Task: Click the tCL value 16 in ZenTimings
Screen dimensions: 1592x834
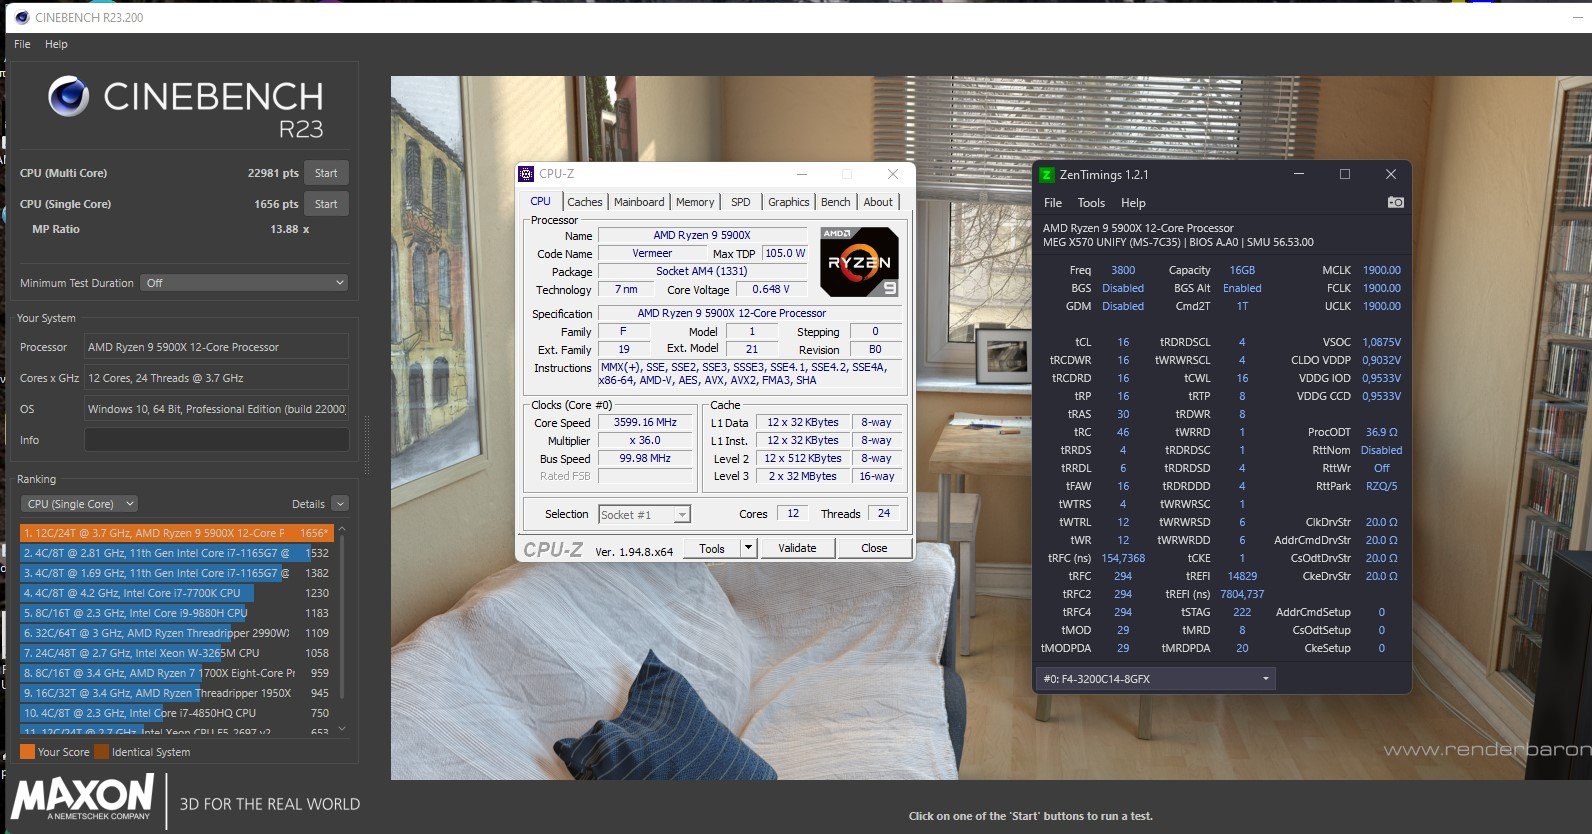Action: pos(1123,342)
